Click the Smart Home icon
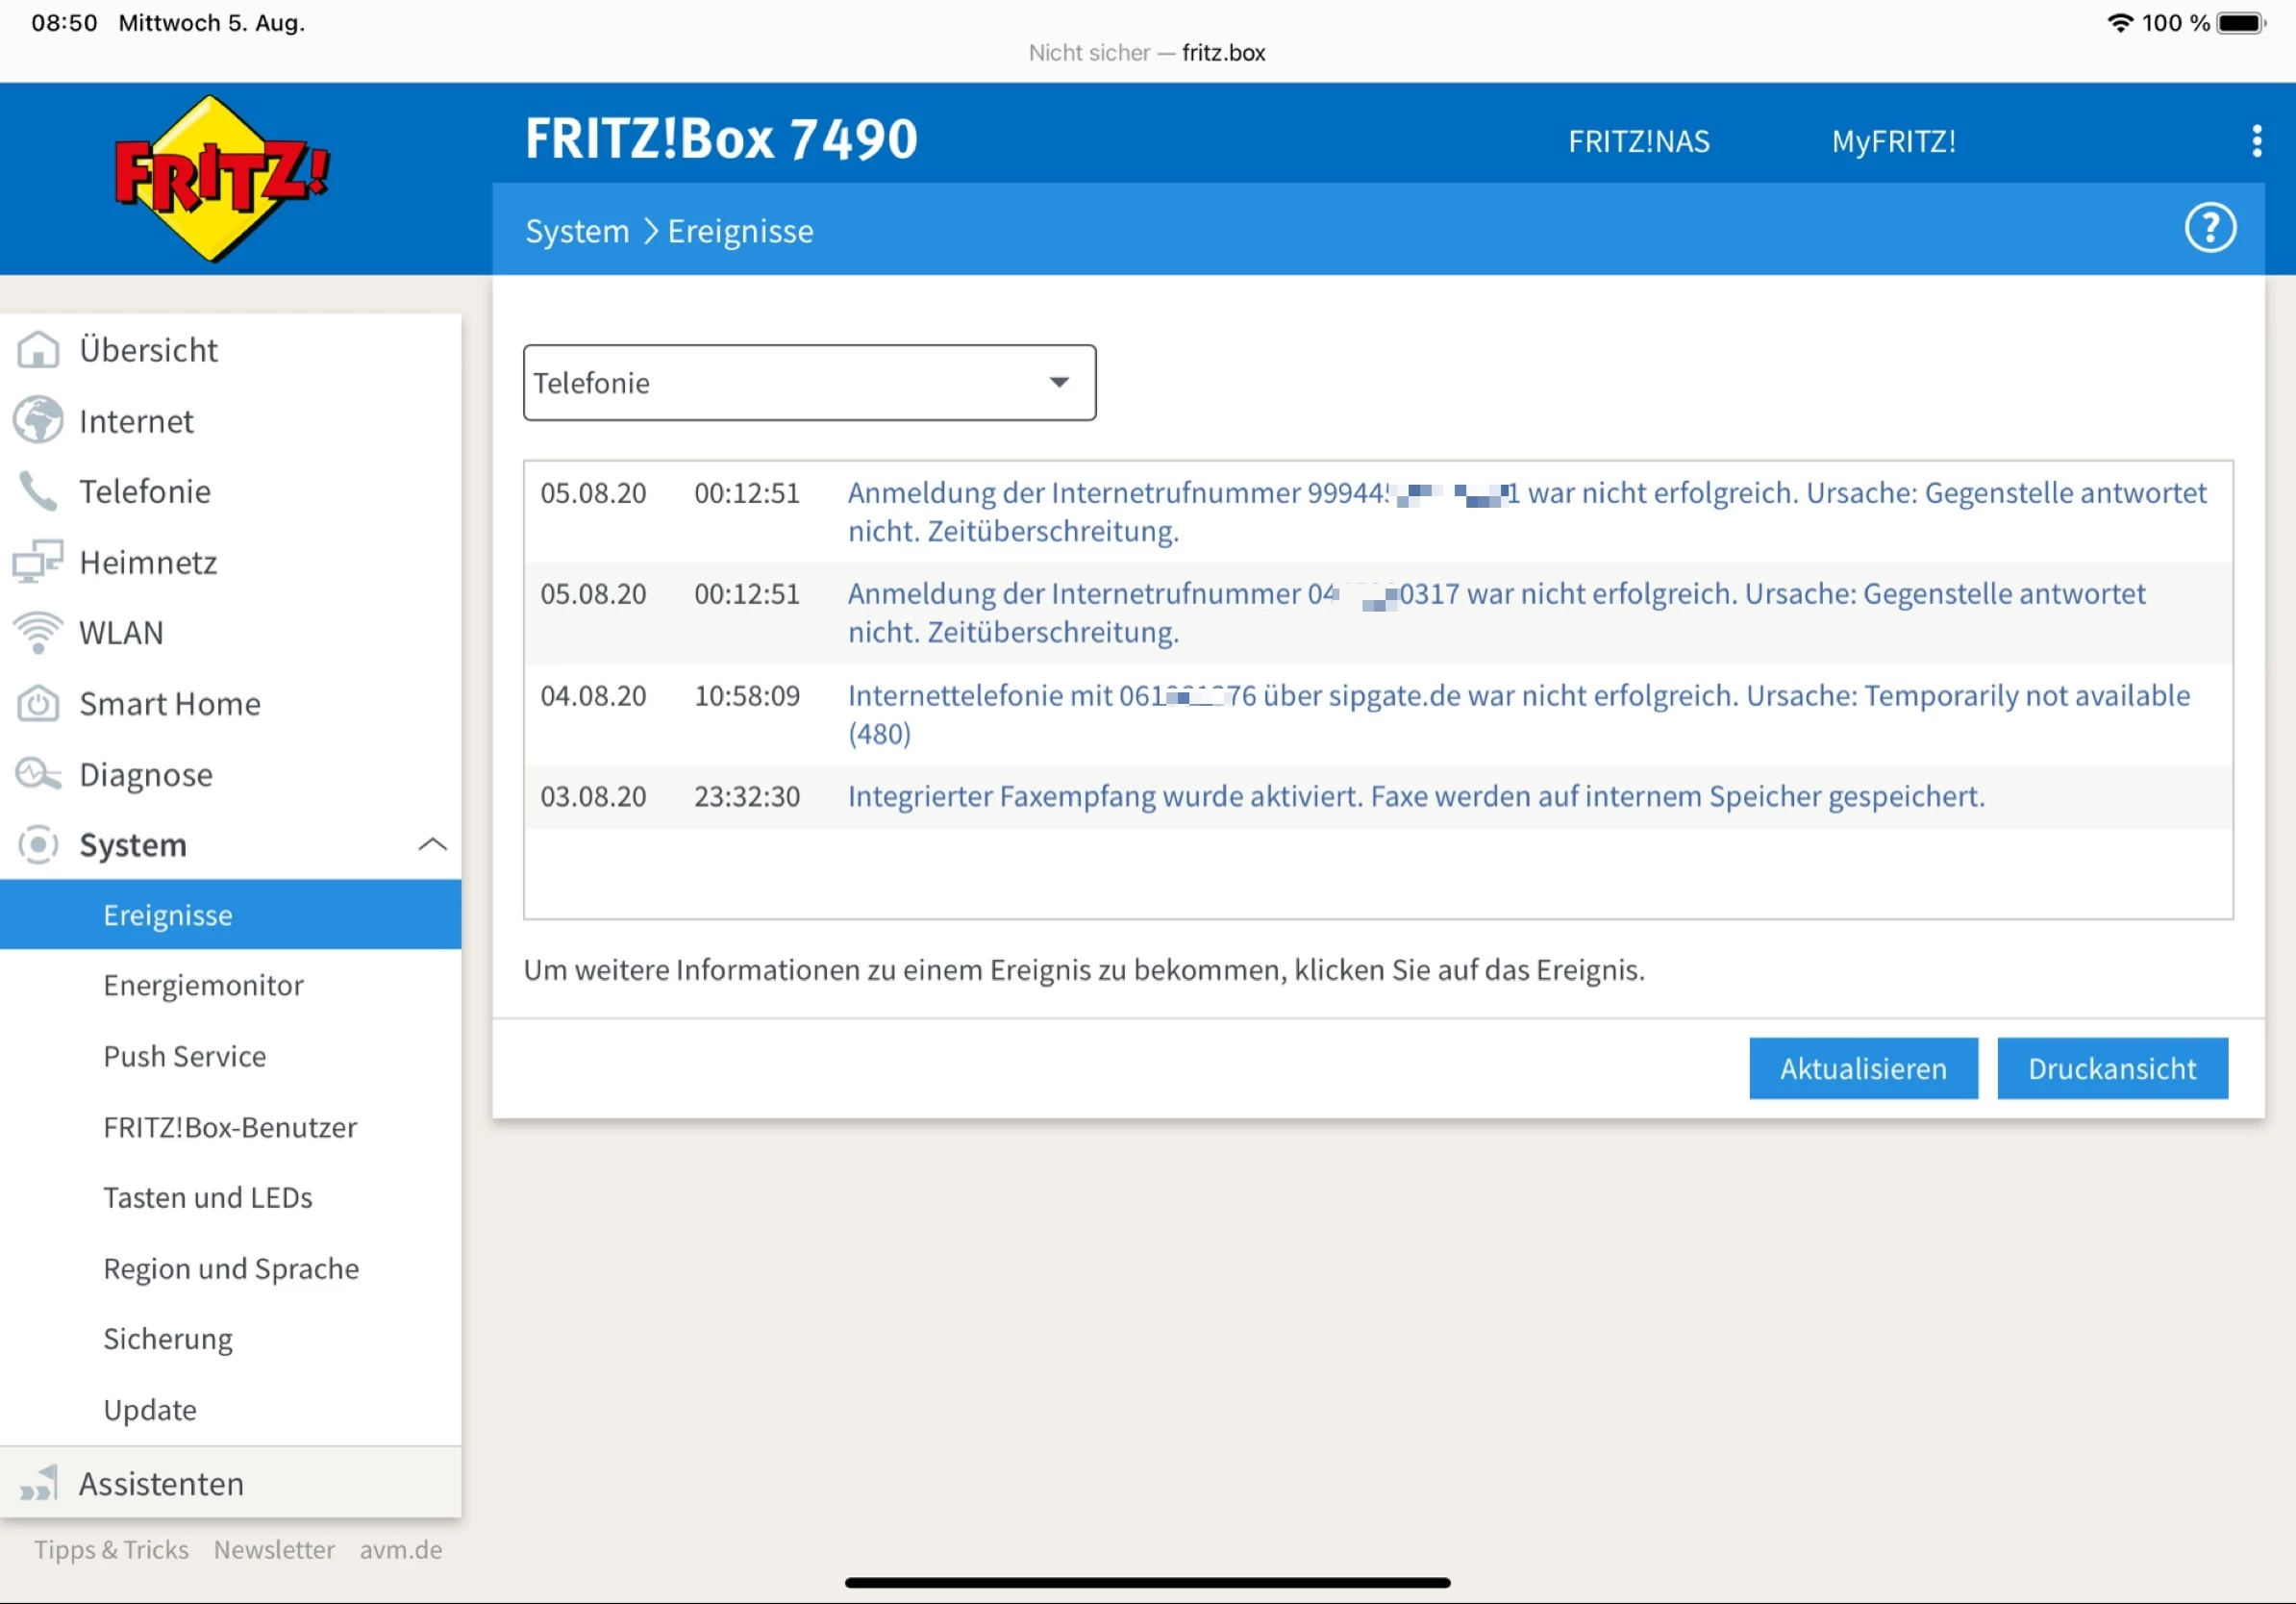This screenshot has height=1604, width=2296. pyautogui.click(x=38, y=704)
